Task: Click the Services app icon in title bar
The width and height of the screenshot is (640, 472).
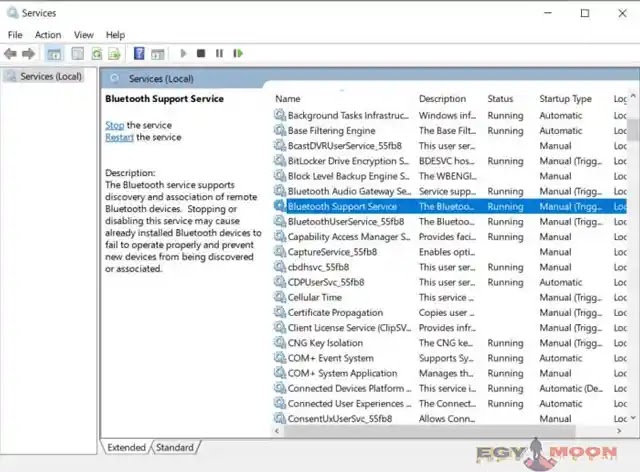Action: pos(13,13)
